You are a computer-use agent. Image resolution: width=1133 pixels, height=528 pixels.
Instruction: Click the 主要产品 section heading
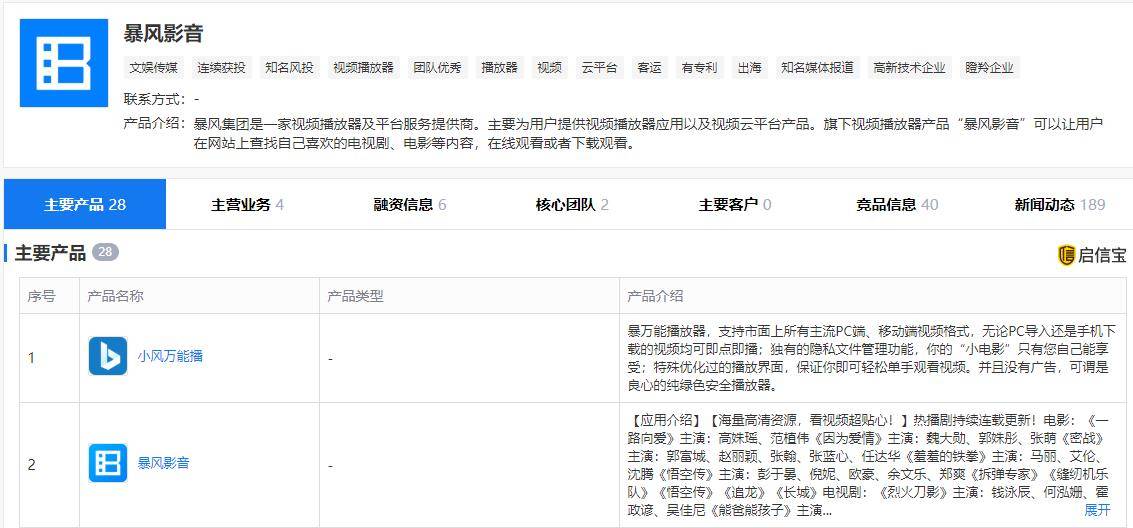pyautogui.click(x=51, y=253)
